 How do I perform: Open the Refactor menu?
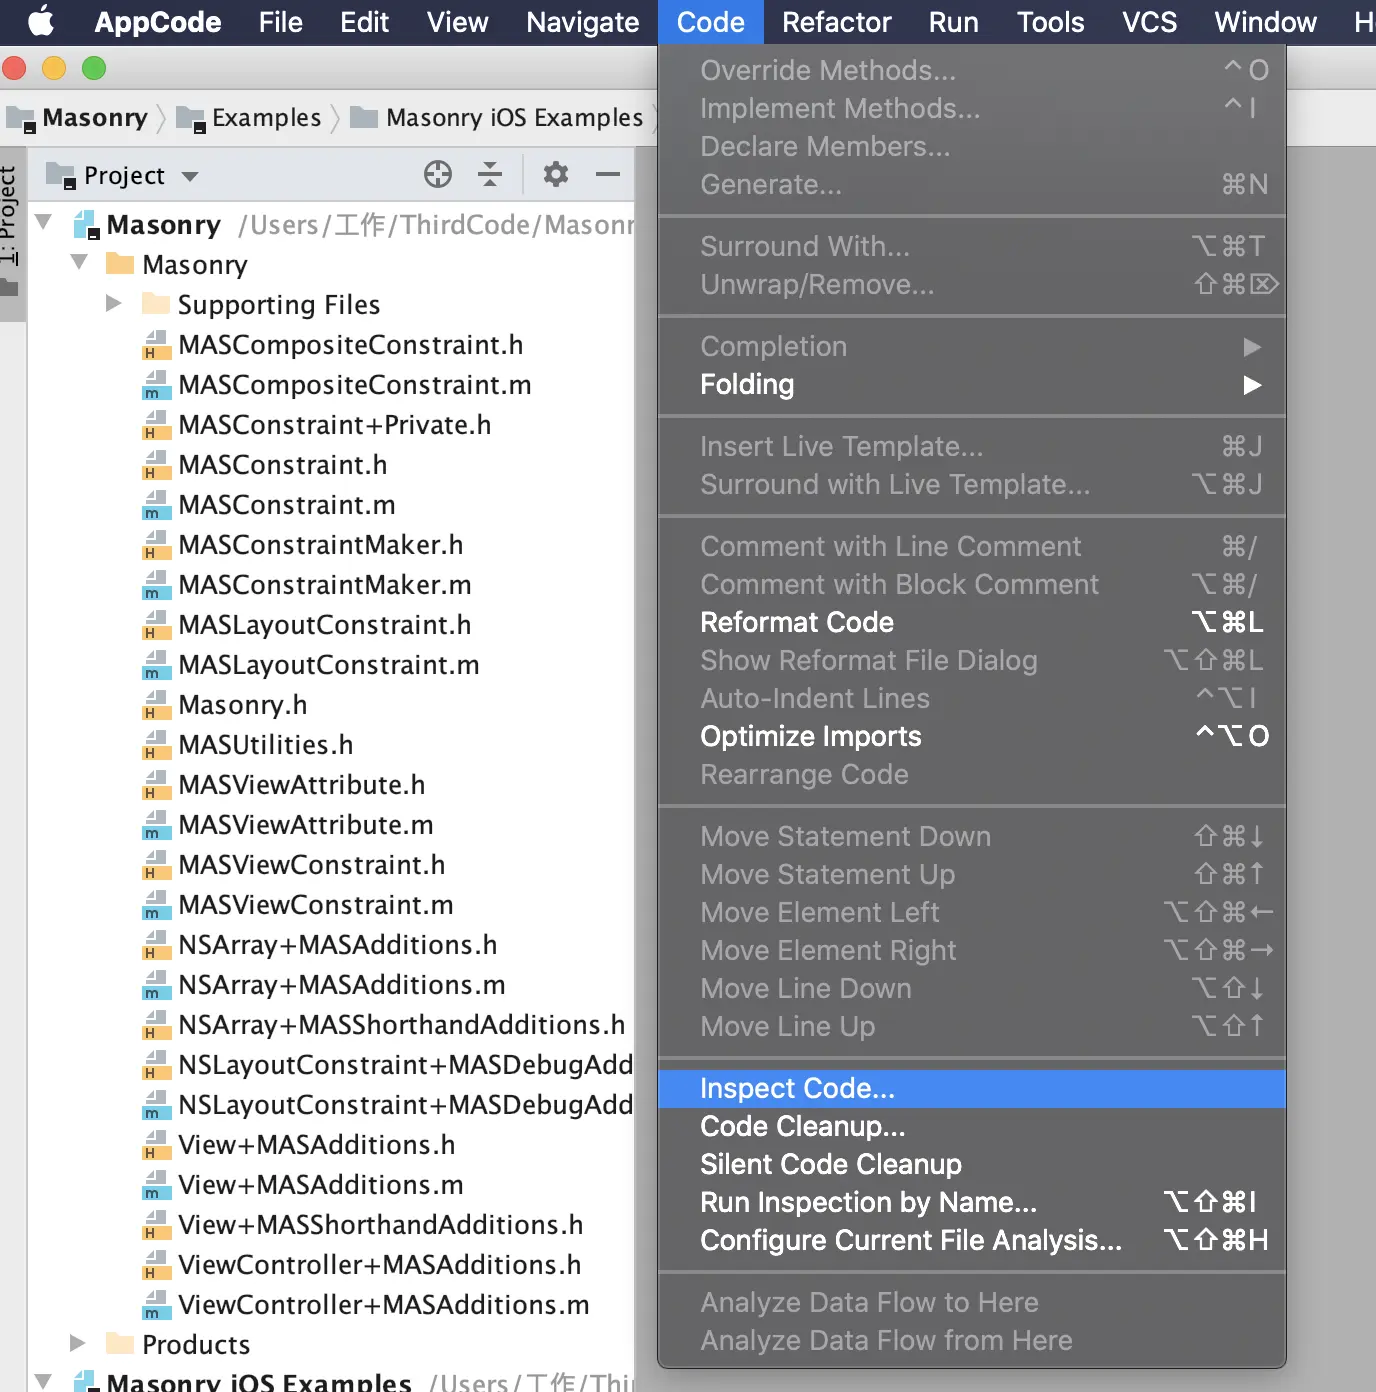pyautogui.click(x=837, y=22)
